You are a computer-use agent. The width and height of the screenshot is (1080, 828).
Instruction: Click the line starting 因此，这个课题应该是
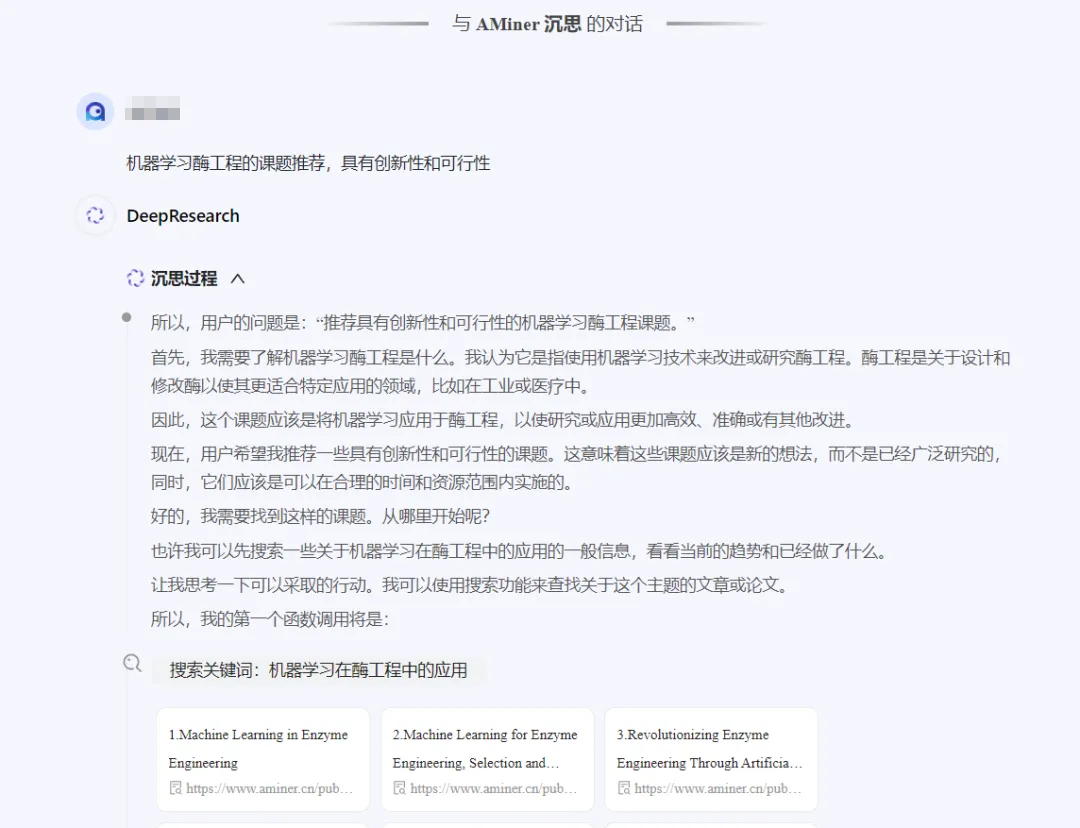[x=504, y=420]
